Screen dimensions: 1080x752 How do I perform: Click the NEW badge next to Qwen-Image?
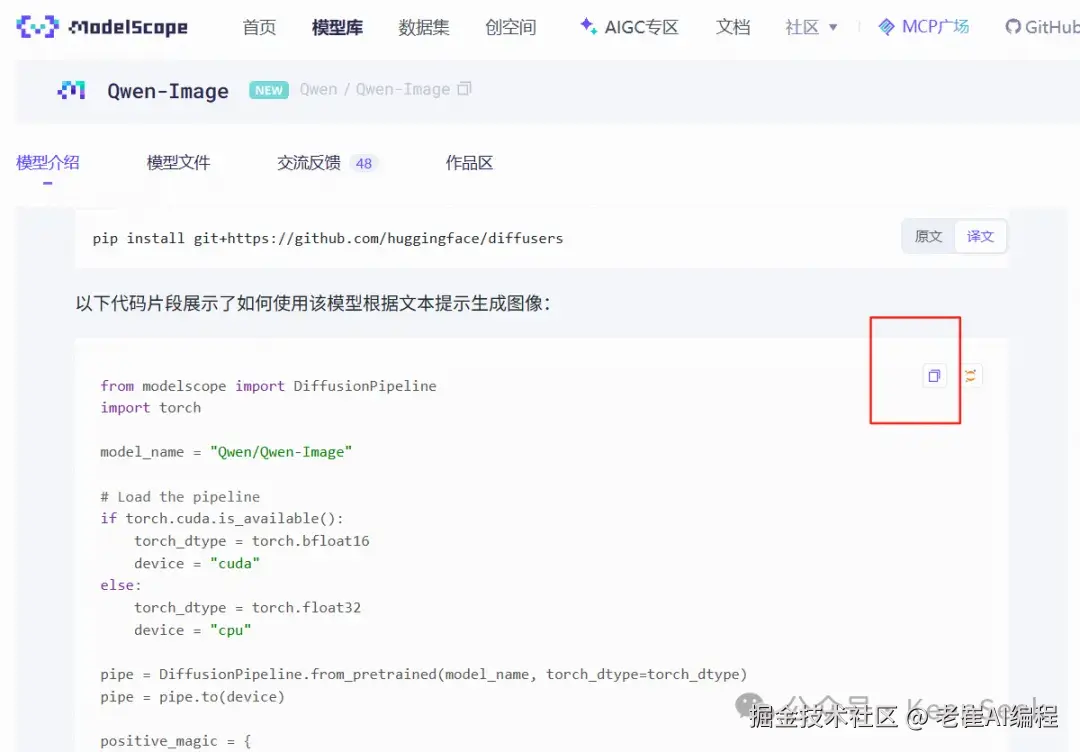click(268, 90)
